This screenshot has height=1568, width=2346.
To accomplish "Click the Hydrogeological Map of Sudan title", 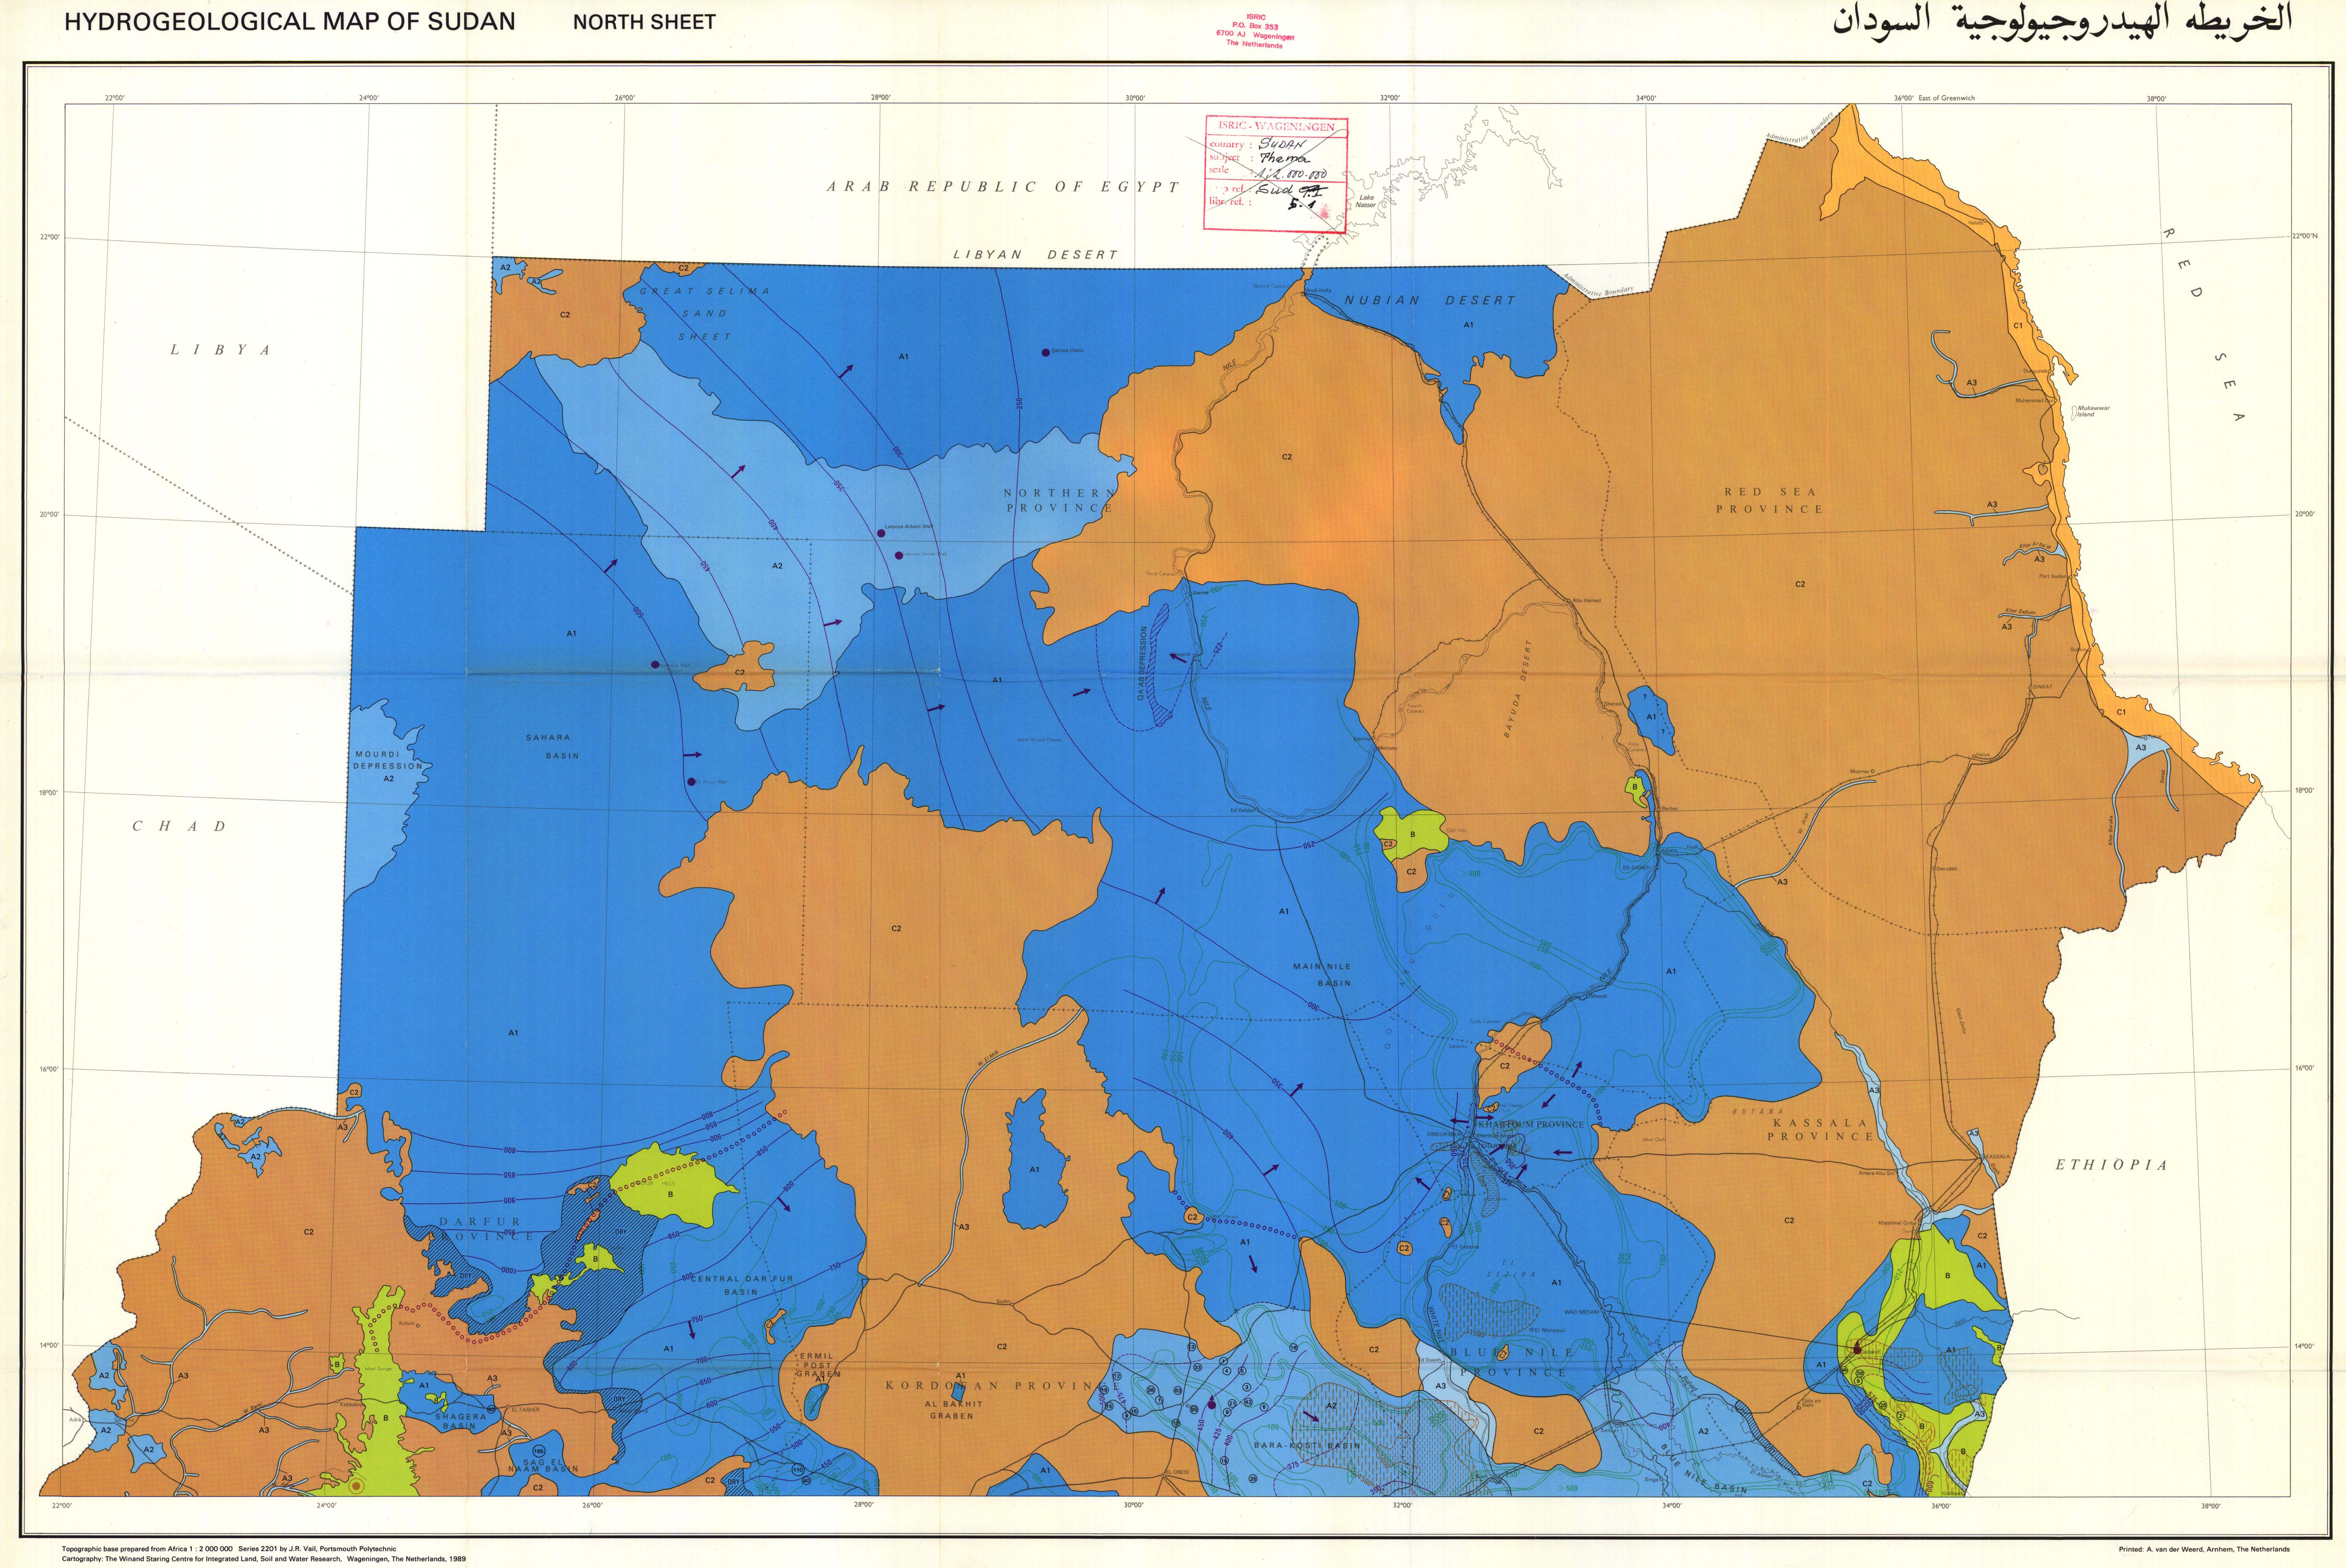I will tap(290, 22).
